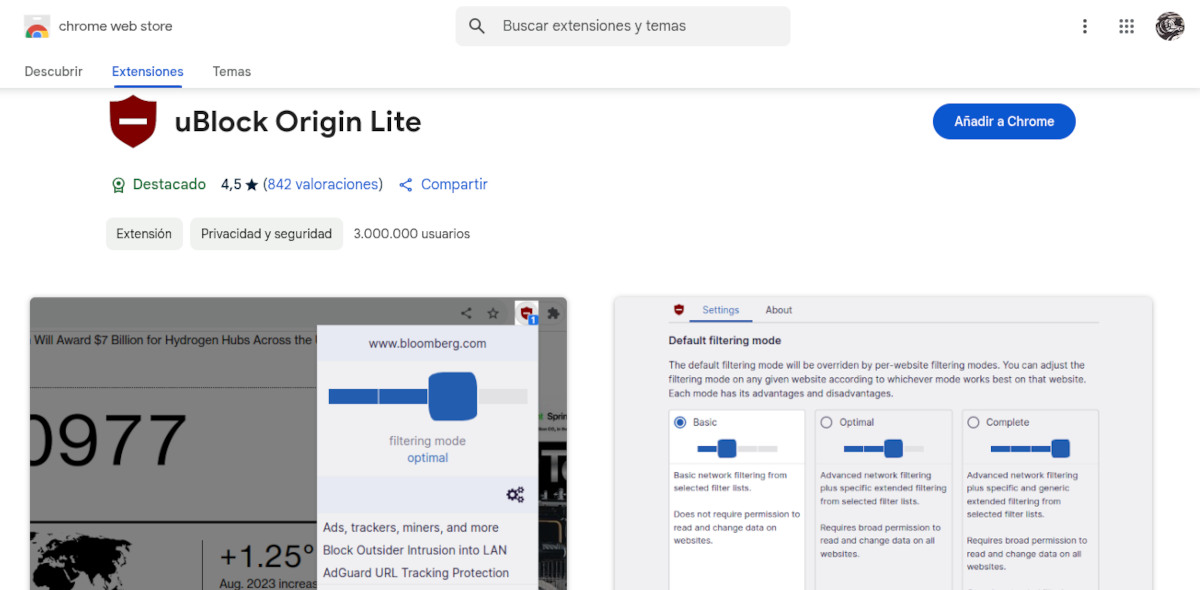Click the Añadir a Chrome button
Screen dimensions: 1200x590
coord(1004,121)
